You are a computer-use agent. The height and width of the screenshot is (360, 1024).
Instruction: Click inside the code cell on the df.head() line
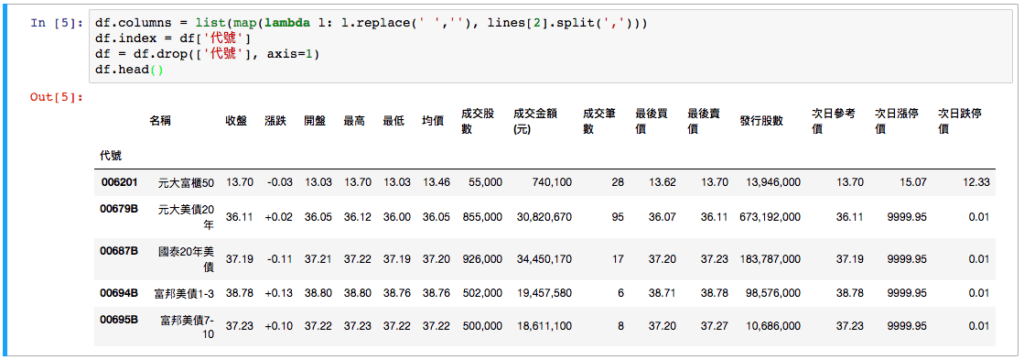pyautogui.click(x=129, y=71)
